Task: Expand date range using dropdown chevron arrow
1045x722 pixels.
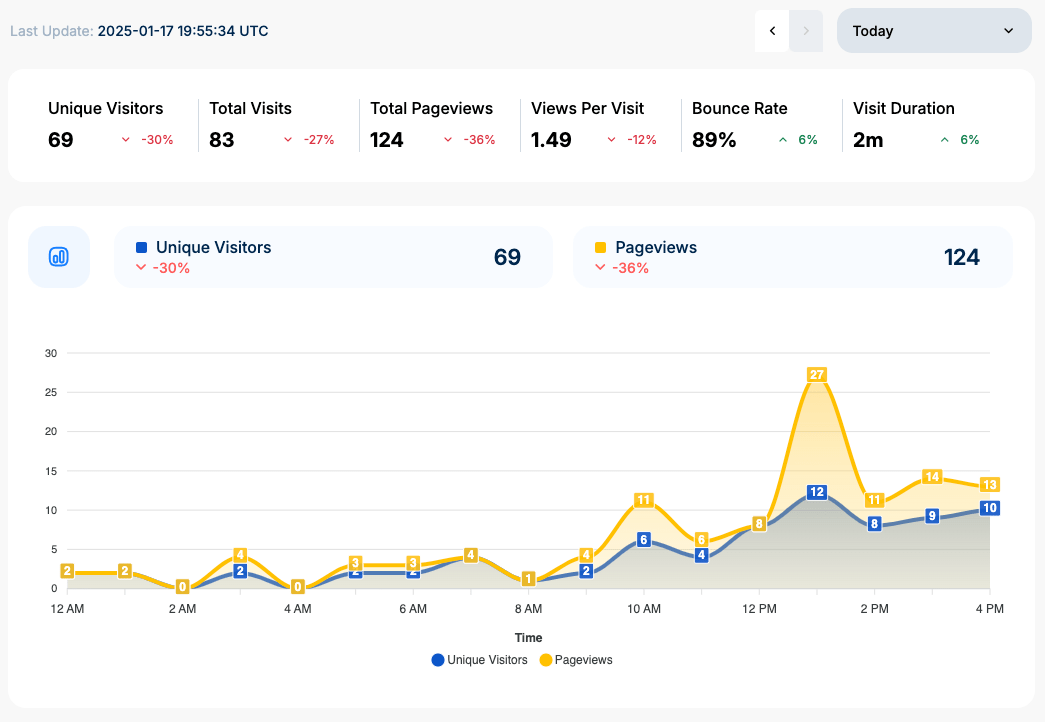Action: tap(1008, 31)
